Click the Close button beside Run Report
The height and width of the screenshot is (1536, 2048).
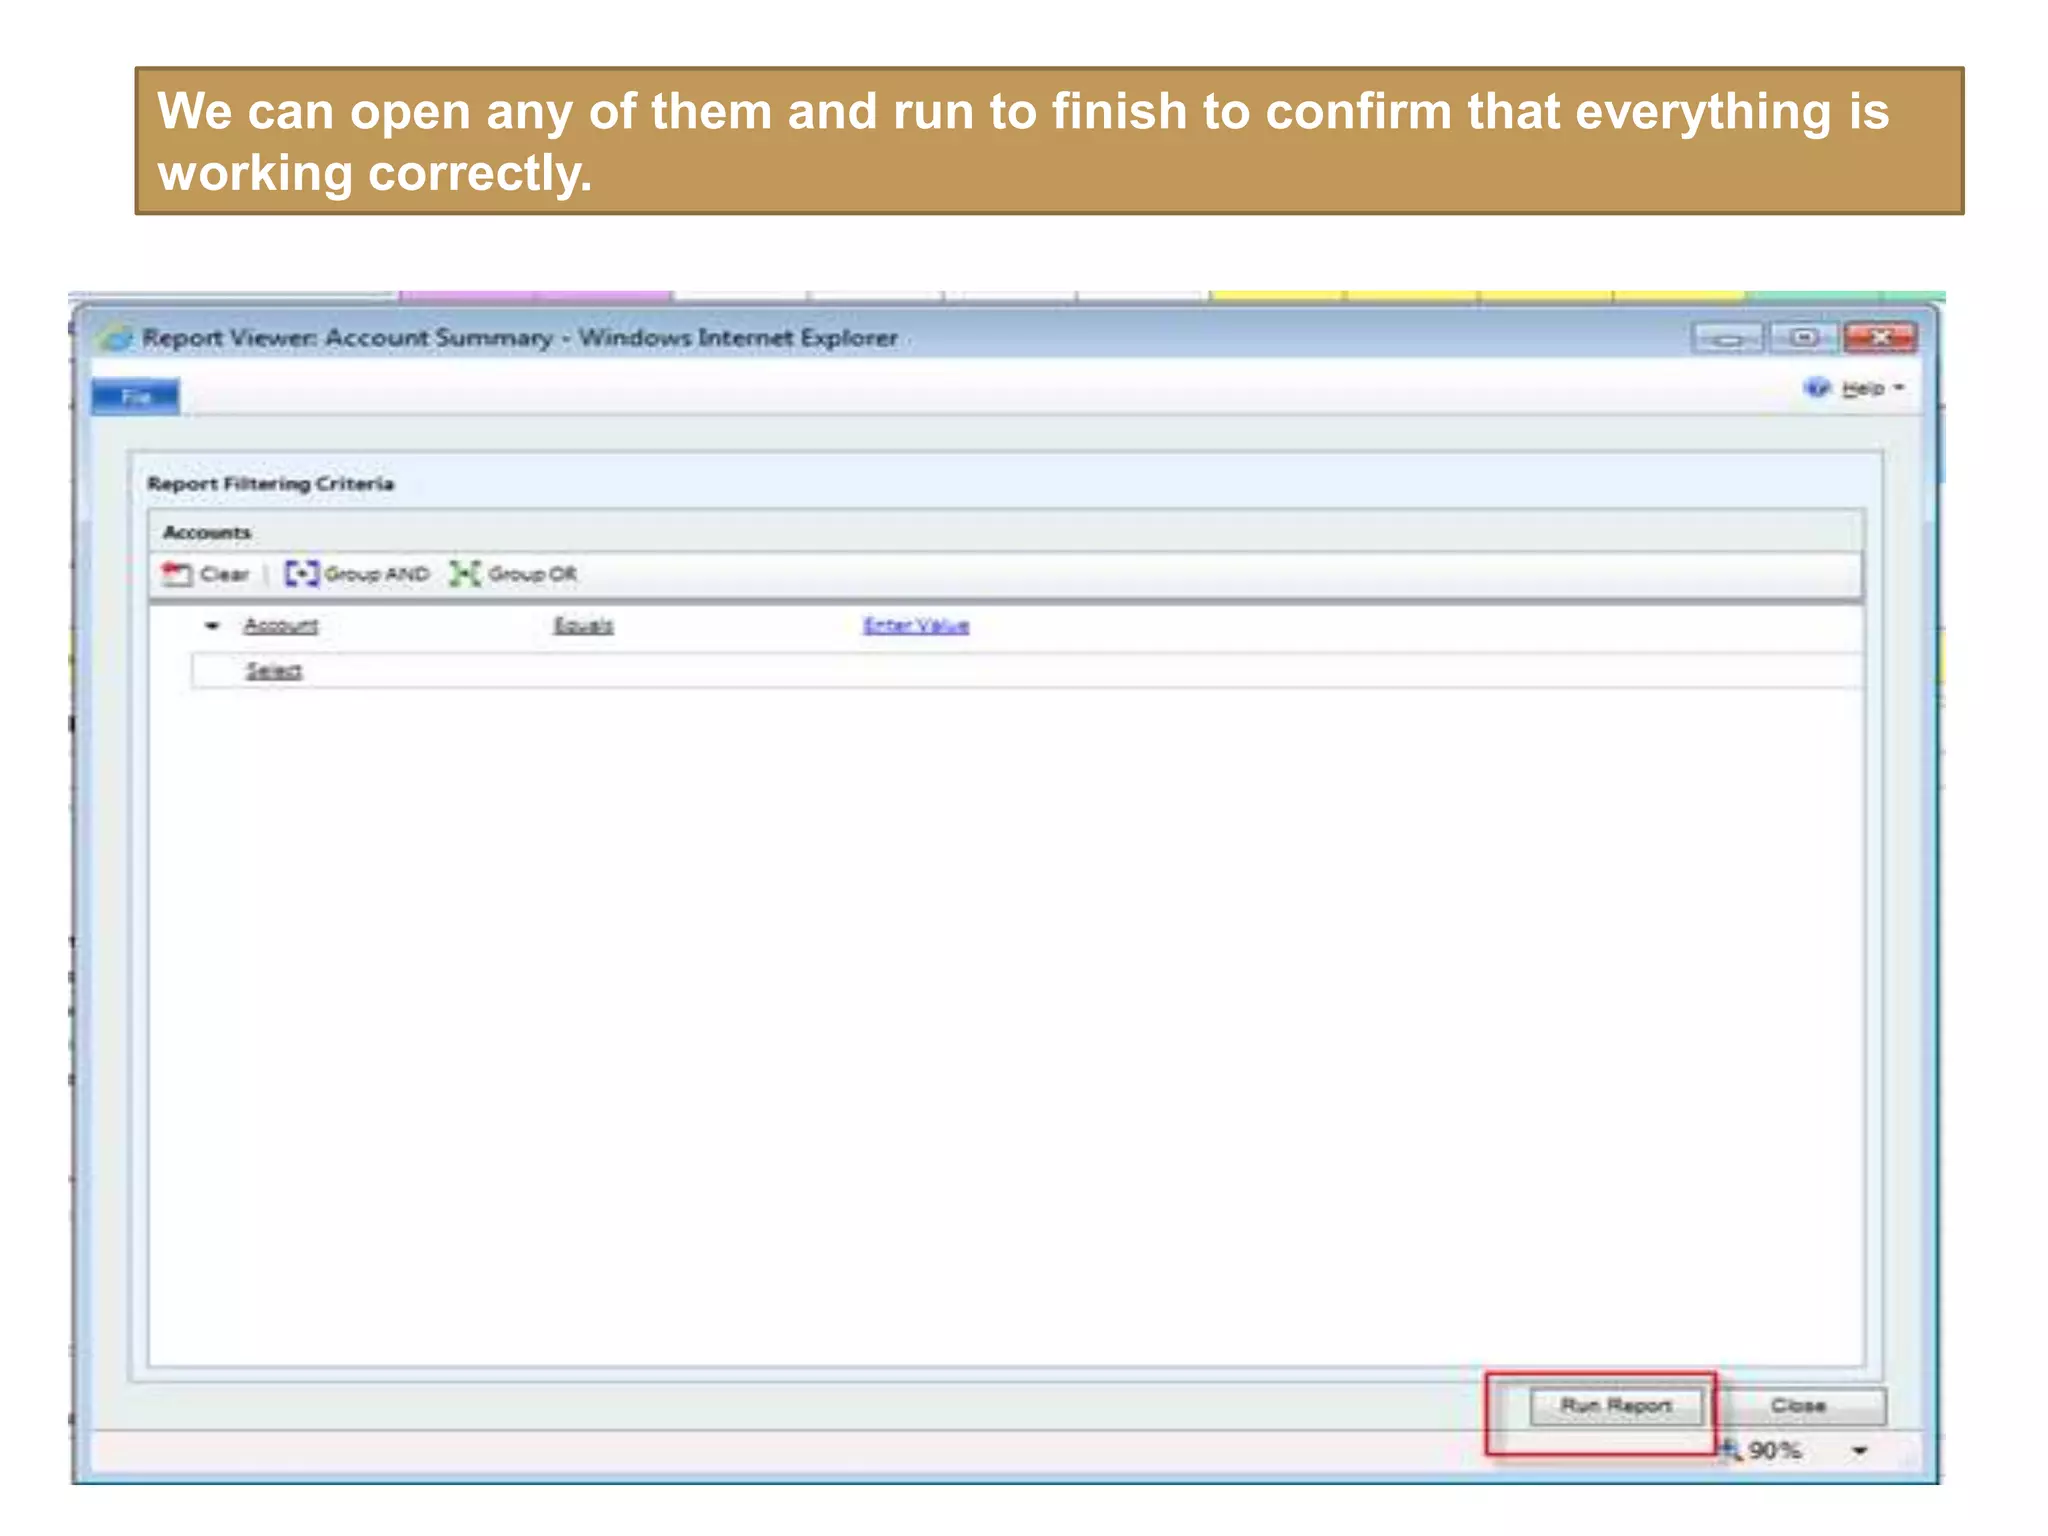click(x=1799, y=1406)
